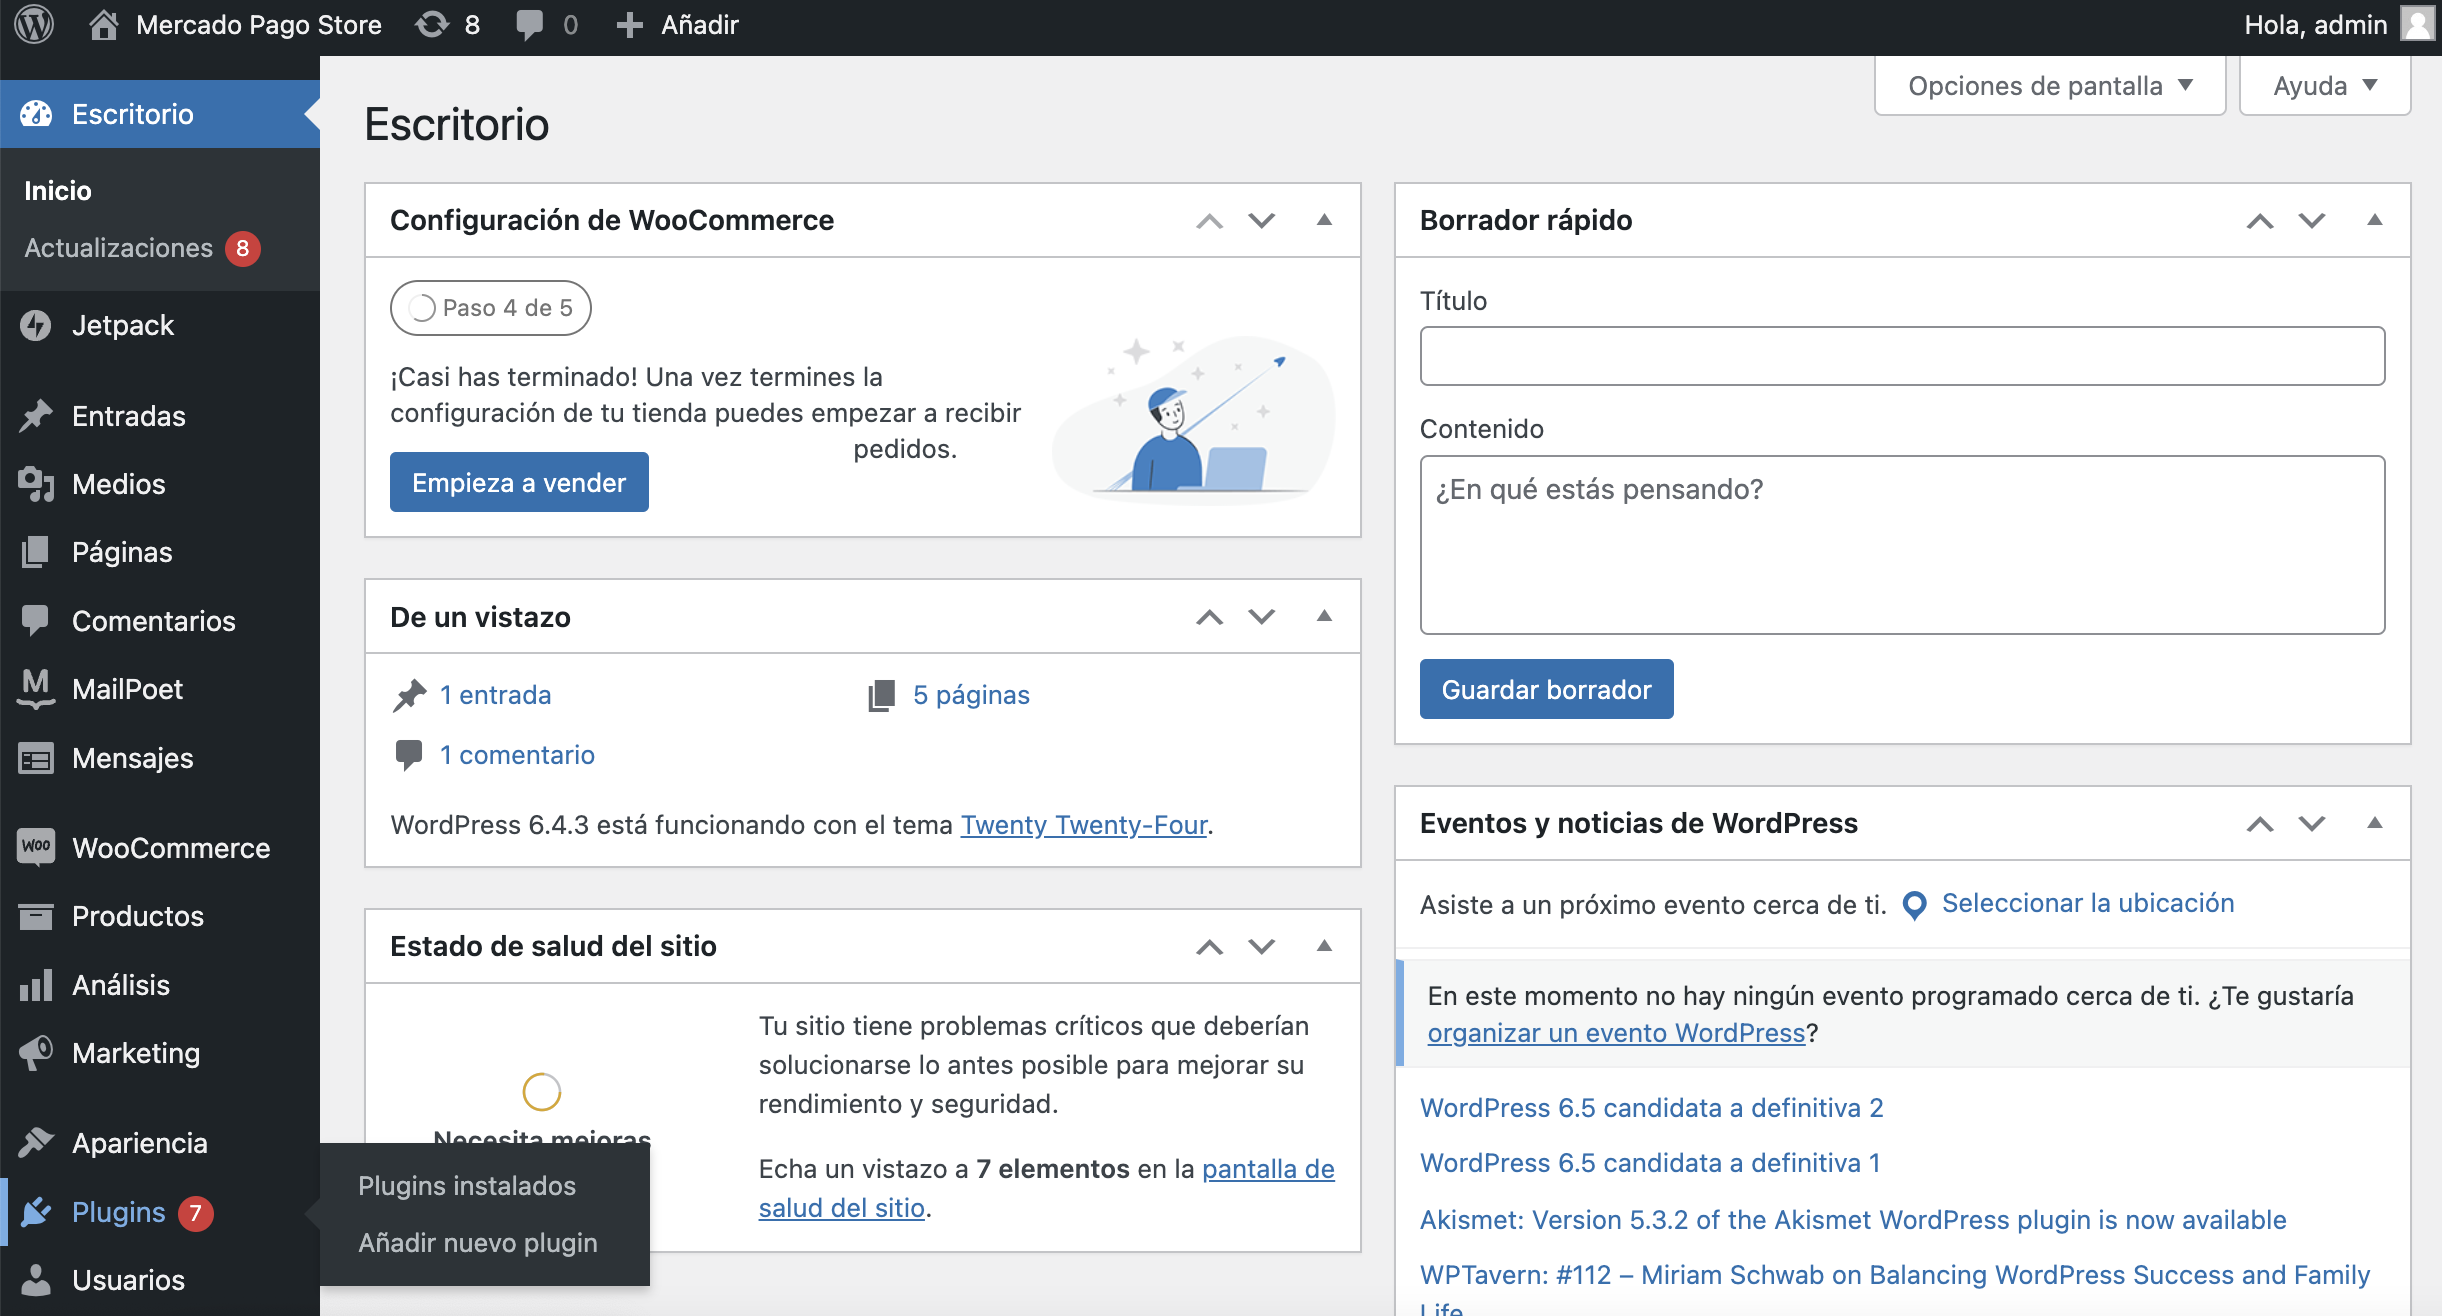
Task: Click the pushpin icon beside 1 entrada
Action: pyautogui.click(x=409, y=695)
